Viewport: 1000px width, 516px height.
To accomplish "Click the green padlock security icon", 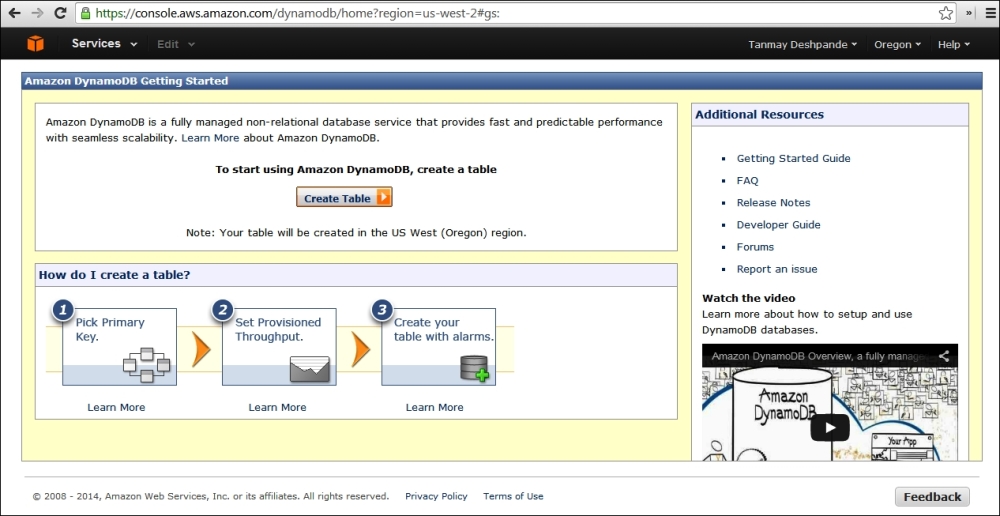I will (x=85, y=13).
